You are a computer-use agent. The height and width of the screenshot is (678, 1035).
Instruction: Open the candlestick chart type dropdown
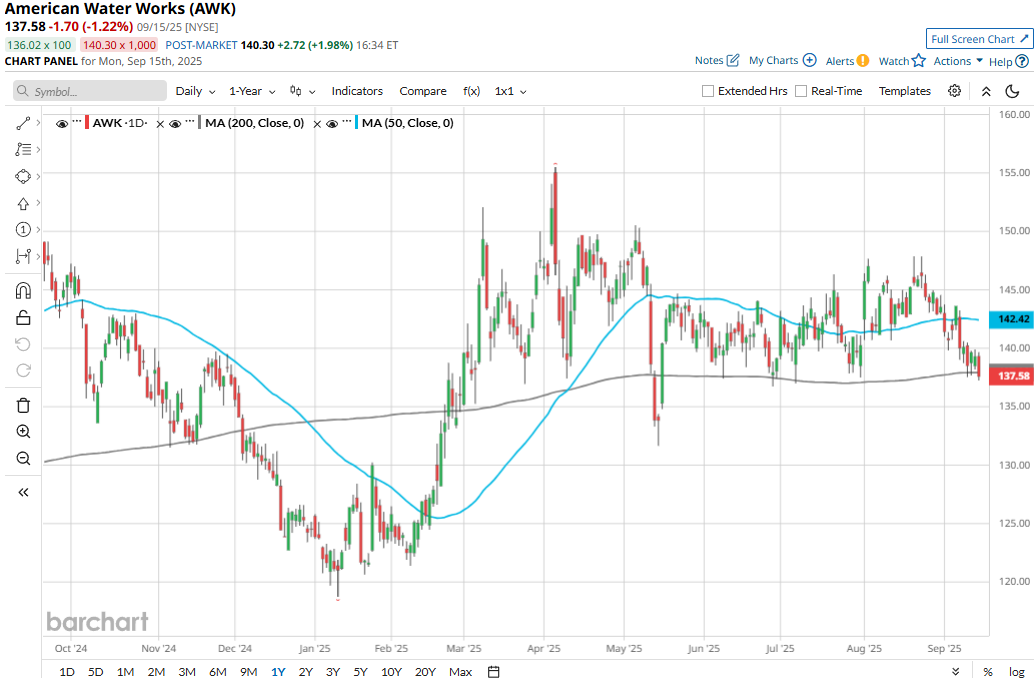[x=302, y=91]
